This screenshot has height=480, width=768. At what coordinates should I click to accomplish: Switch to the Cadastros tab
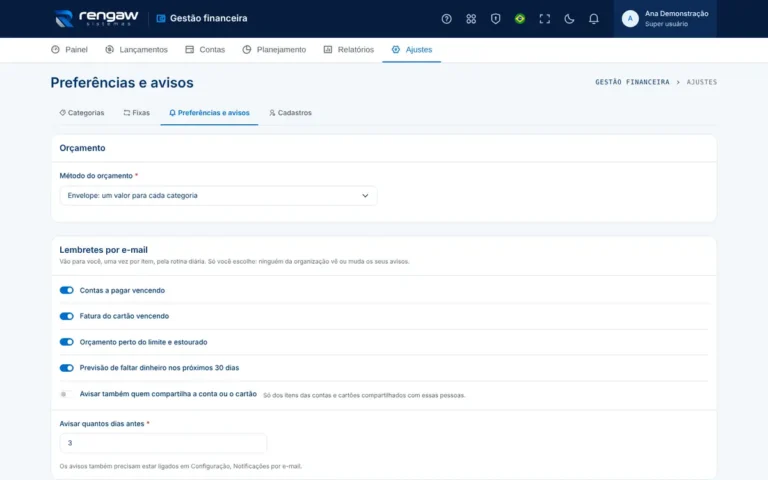290,113
